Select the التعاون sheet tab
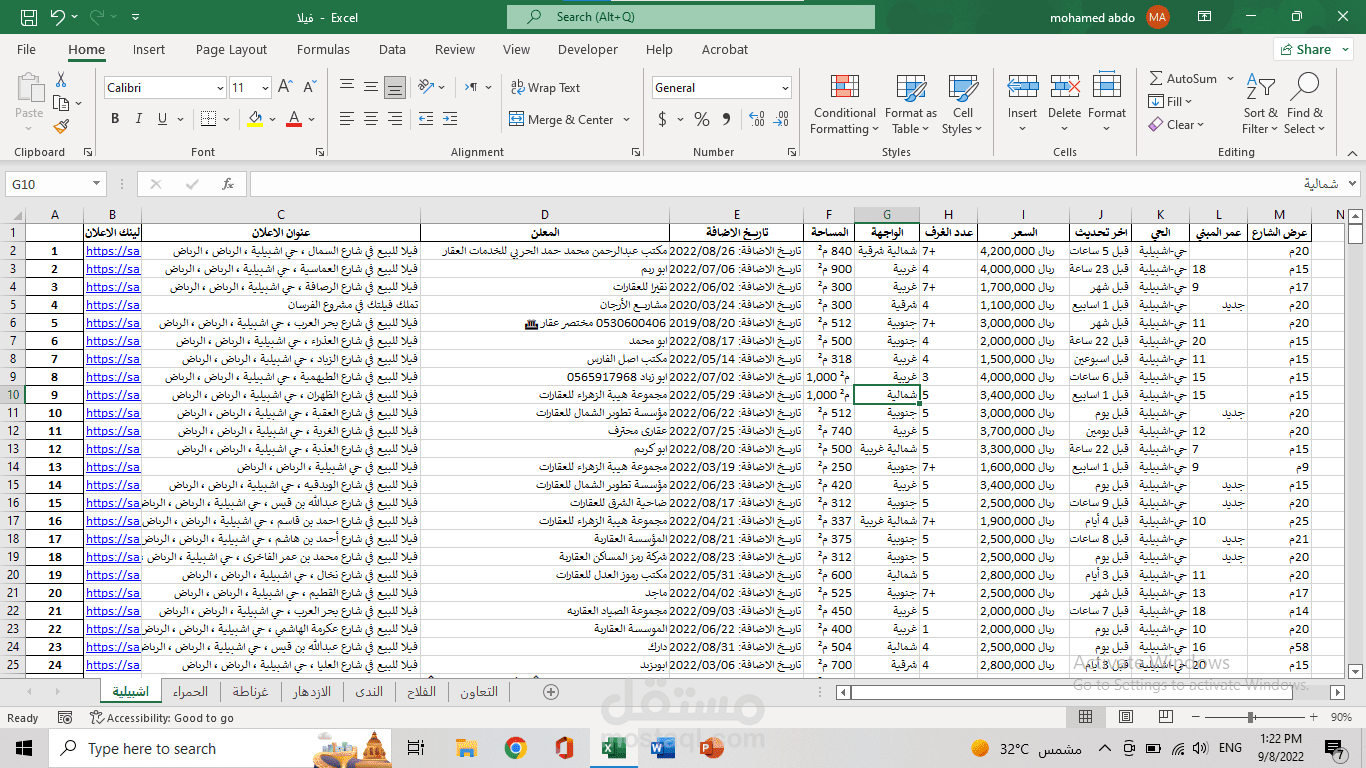The image size is (1366, 768). [479, 692]
